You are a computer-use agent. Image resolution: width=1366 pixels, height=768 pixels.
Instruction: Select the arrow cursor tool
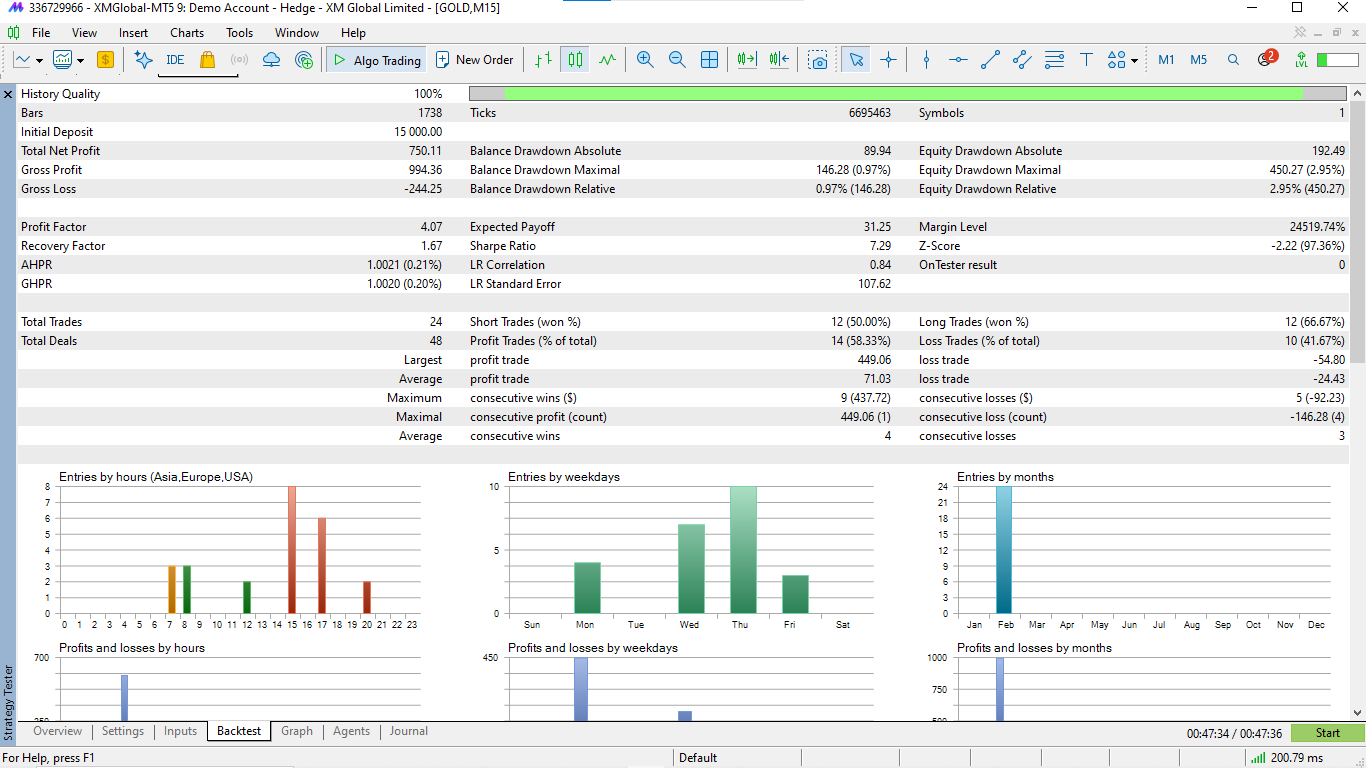point(855,60)
